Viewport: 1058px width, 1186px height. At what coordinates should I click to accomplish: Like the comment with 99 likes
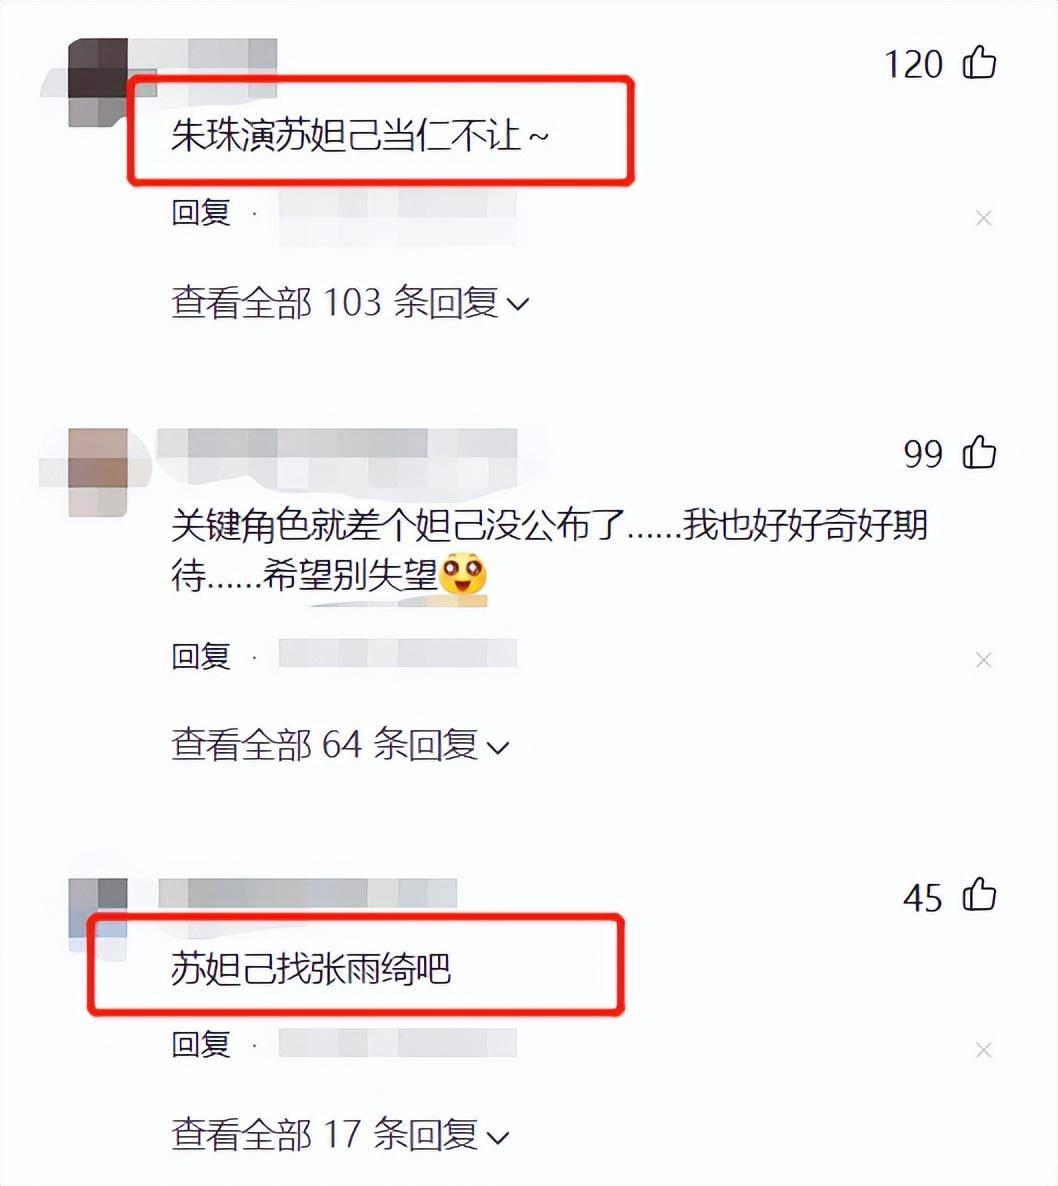979,452
